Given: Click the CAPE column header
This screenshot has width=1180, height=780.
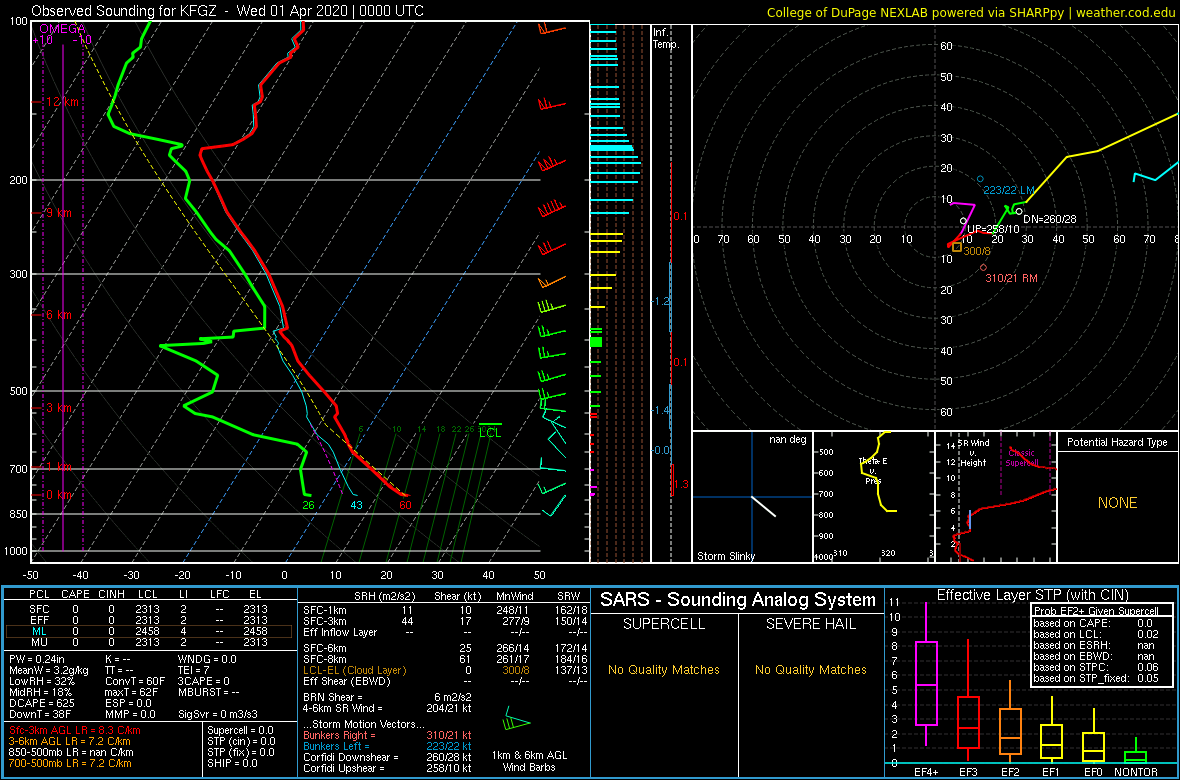Looking at the screenshot, I should pos(75,593).
